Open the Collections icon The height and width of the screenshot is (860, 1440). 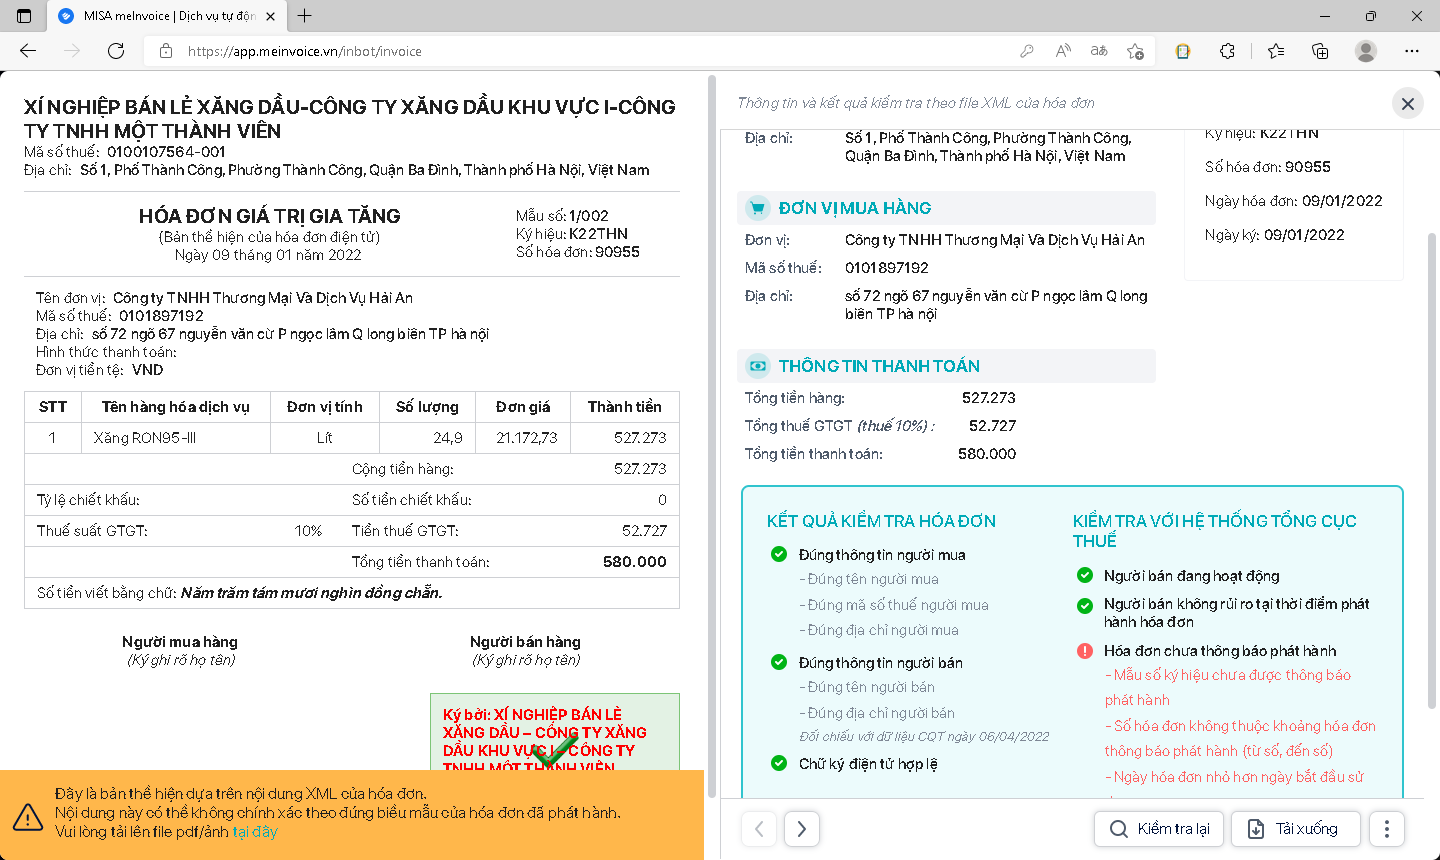click(1320, 51)
